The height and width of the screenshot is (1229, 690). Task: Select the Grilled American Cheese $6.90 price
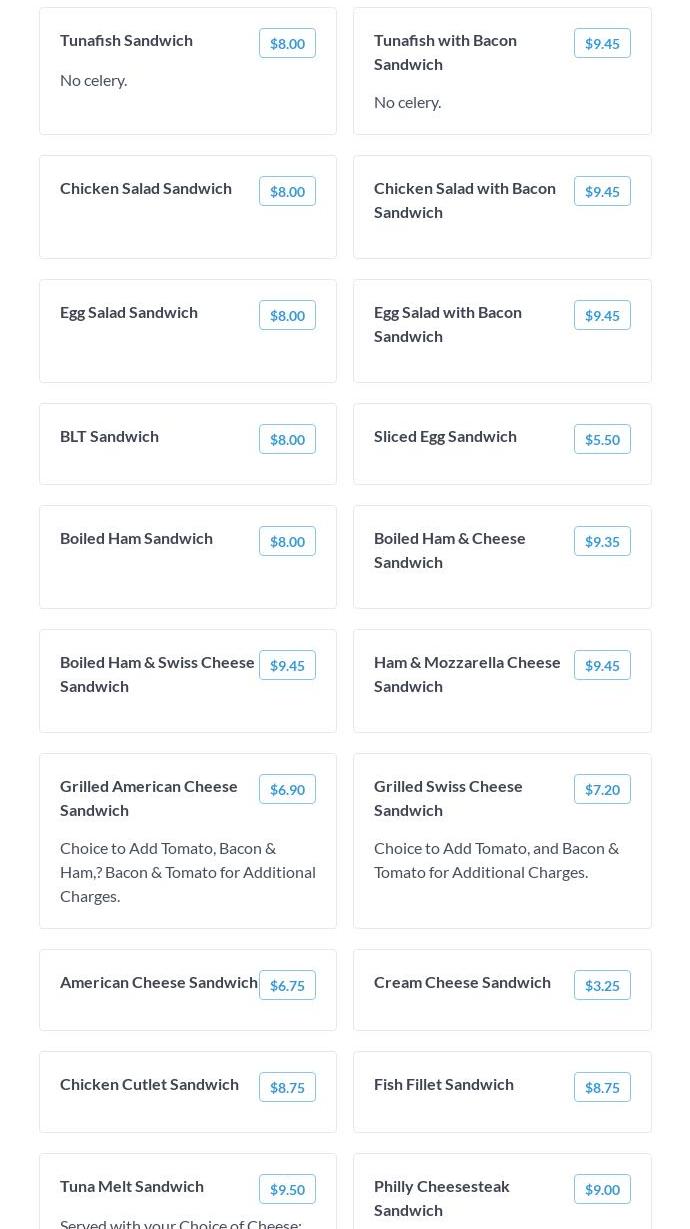tap(287, 789)
